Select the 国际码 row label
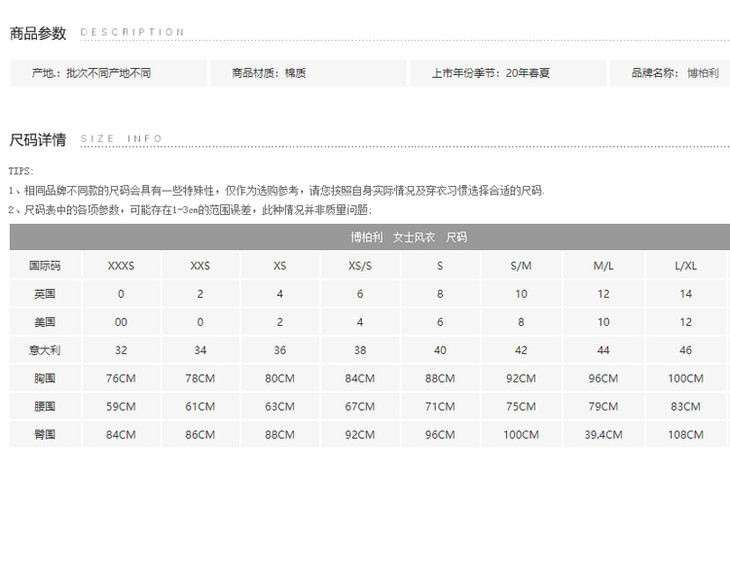Viewport: 730px width, 579px height. pyautogui.click(x=44, y=266)
